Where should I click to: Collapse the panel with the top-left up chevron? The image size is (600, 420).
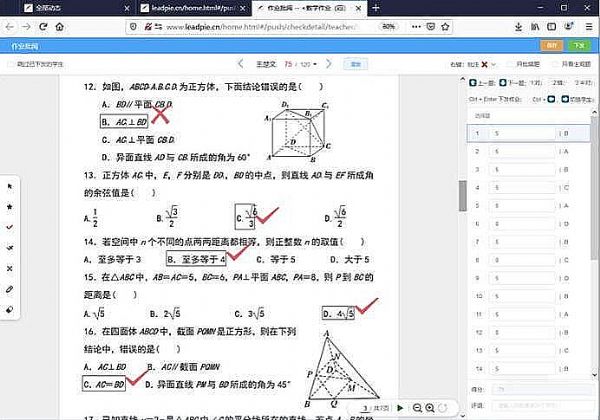tap(463, 80)
